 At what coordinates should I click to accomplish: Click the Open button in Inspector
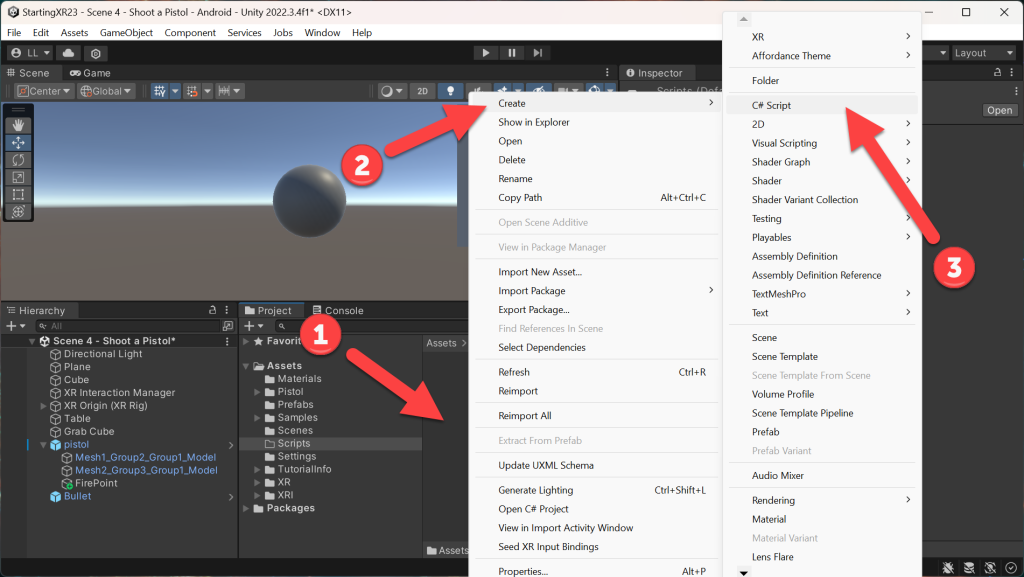pyautogui.click(x=999, y=110)
